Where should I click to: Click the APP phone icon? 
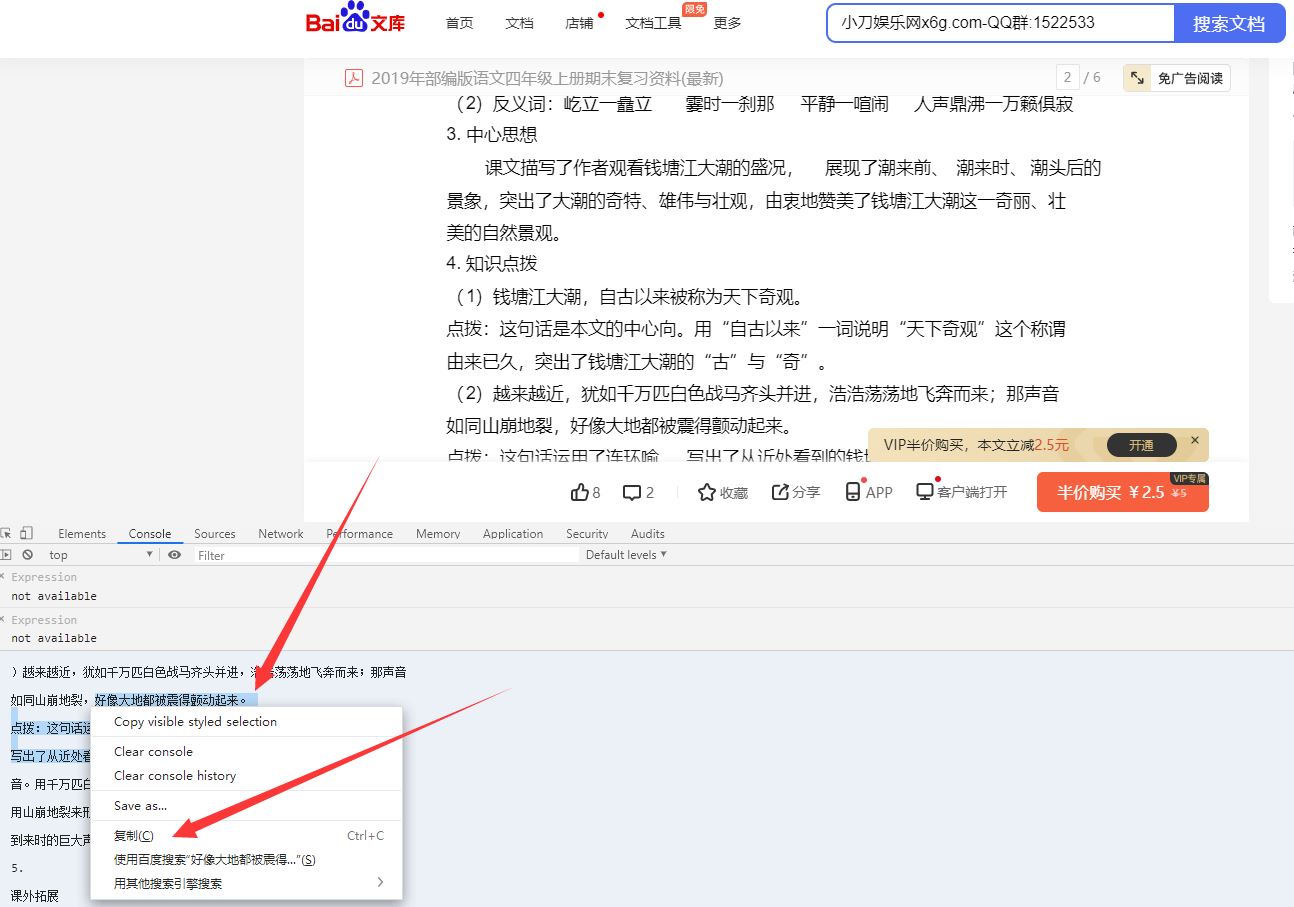click(x=855, y=491)
